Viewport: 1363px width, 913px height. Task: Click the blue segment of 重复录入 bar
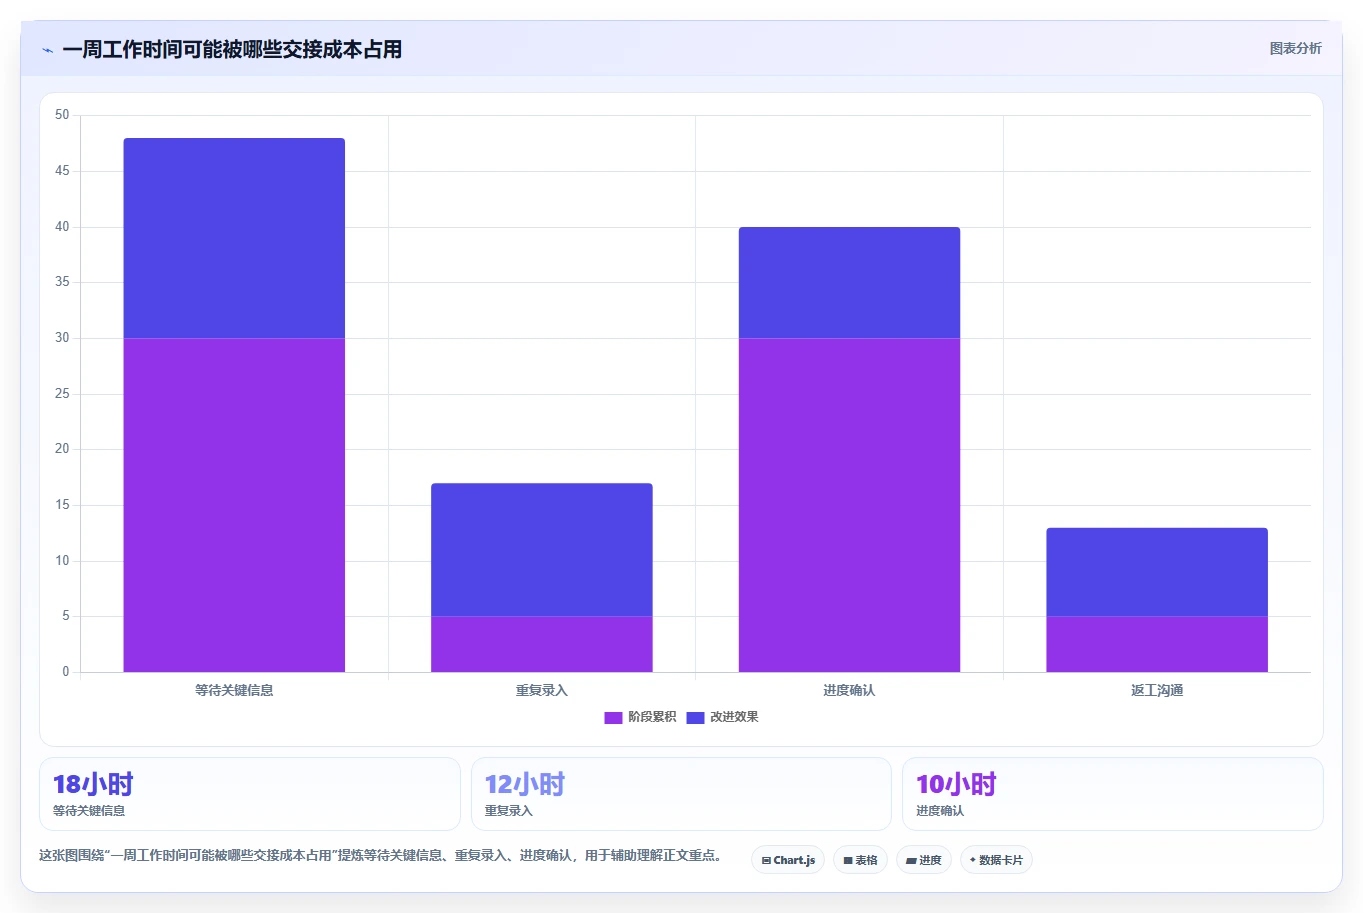click(542, 550)
